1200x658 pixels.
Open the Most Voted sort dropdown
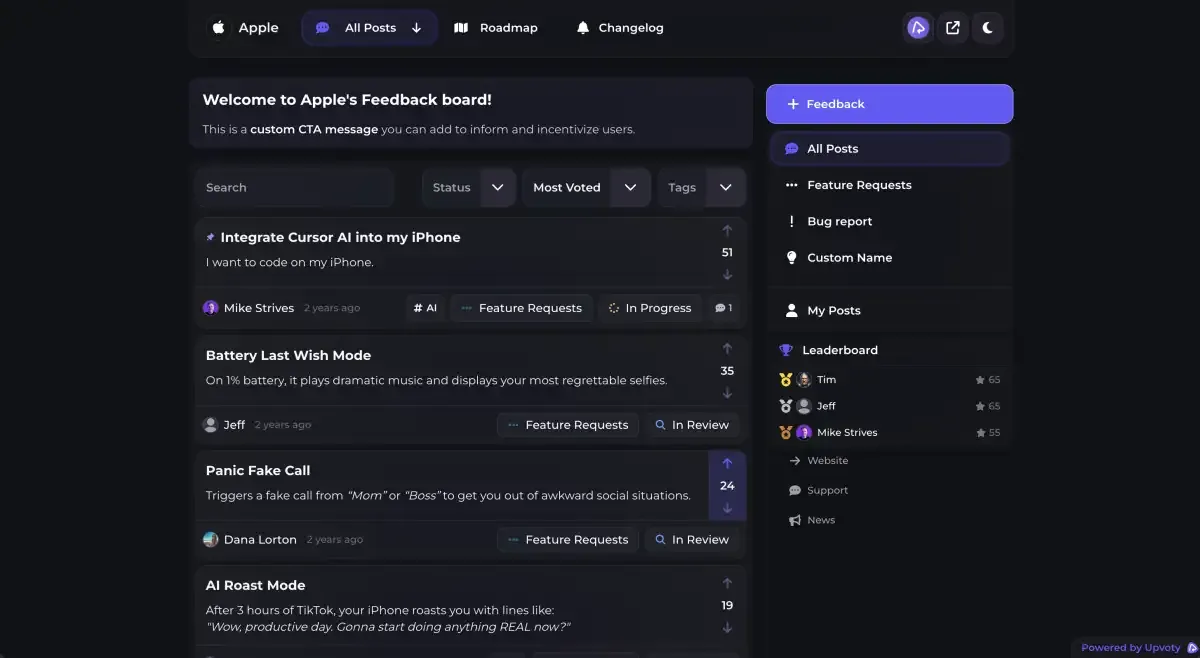coord(586,188)
